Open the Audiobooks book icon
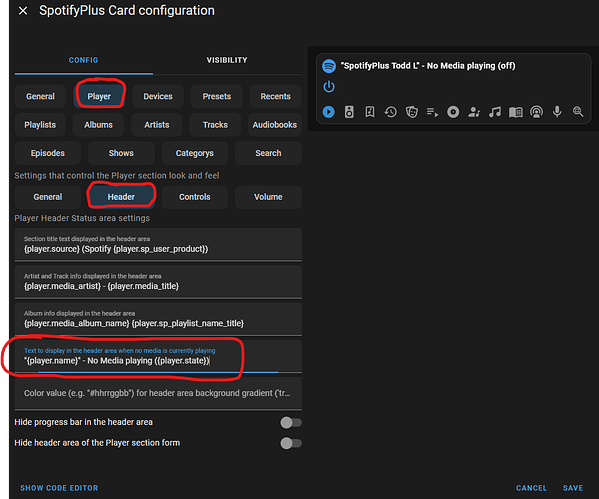599x499 pixels. [x=515, y=112]
